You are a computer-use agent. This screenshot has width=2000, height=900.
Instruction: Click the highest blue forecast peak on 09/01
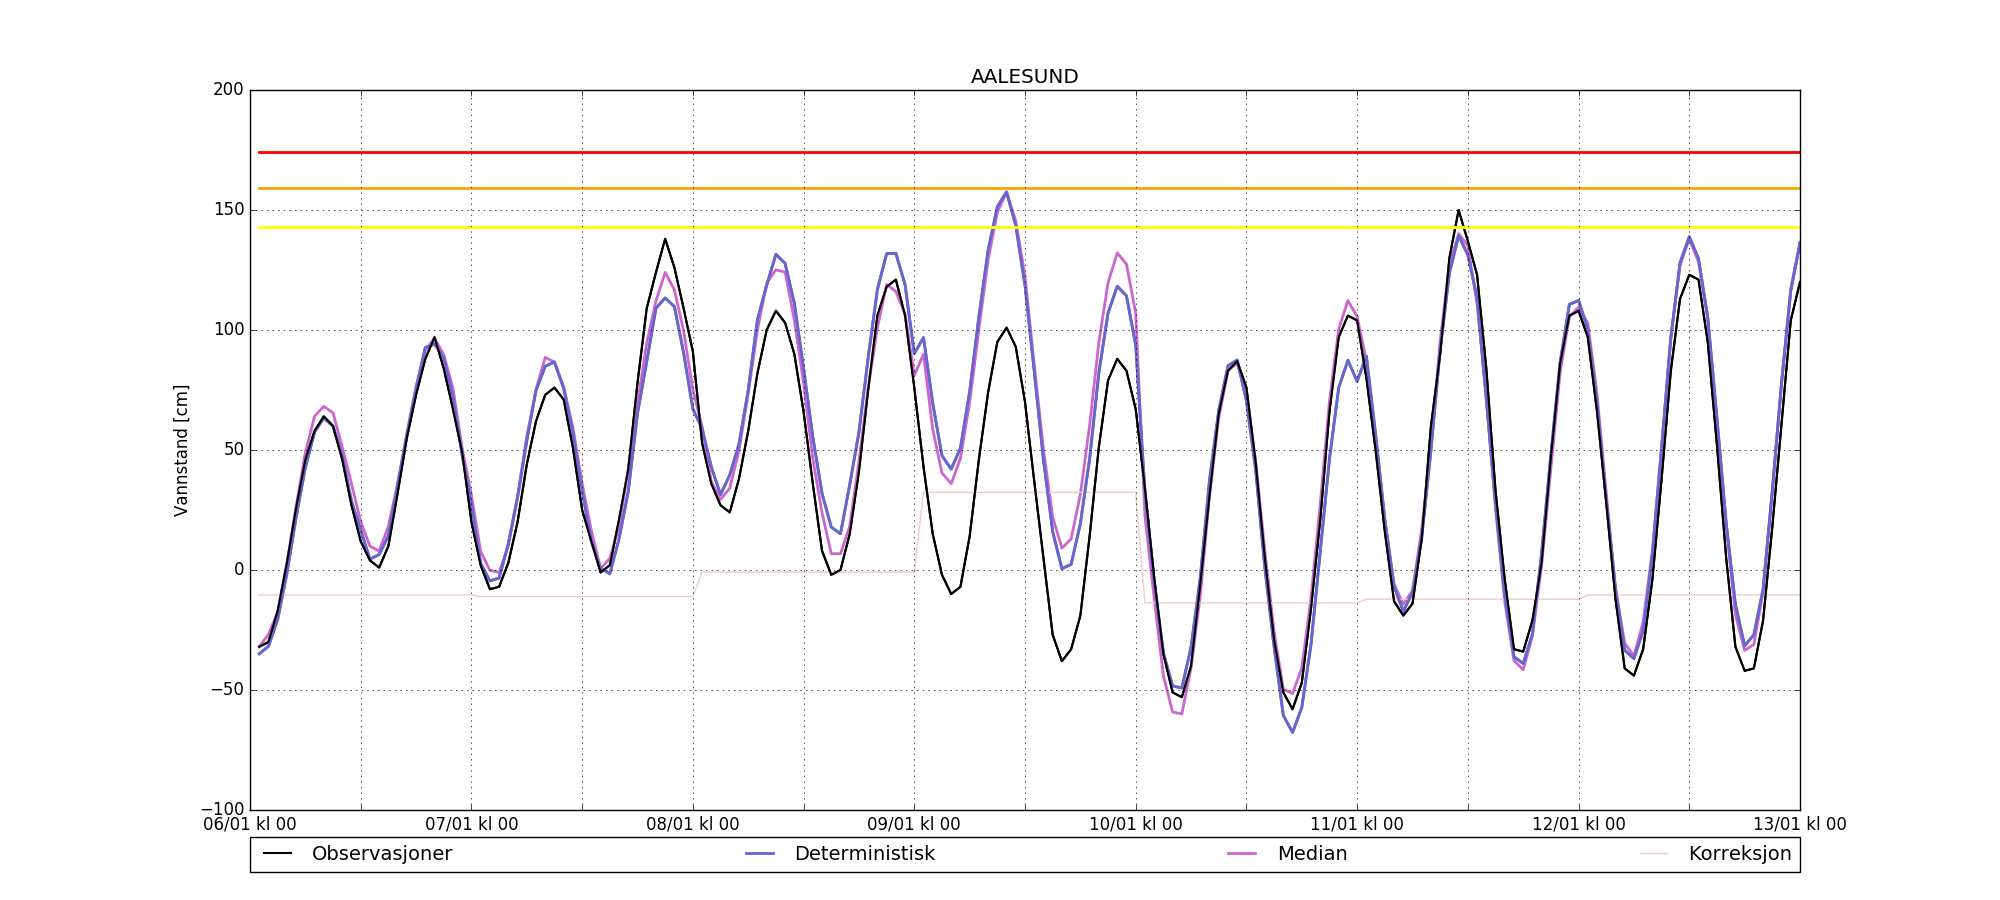[1006, 192]
